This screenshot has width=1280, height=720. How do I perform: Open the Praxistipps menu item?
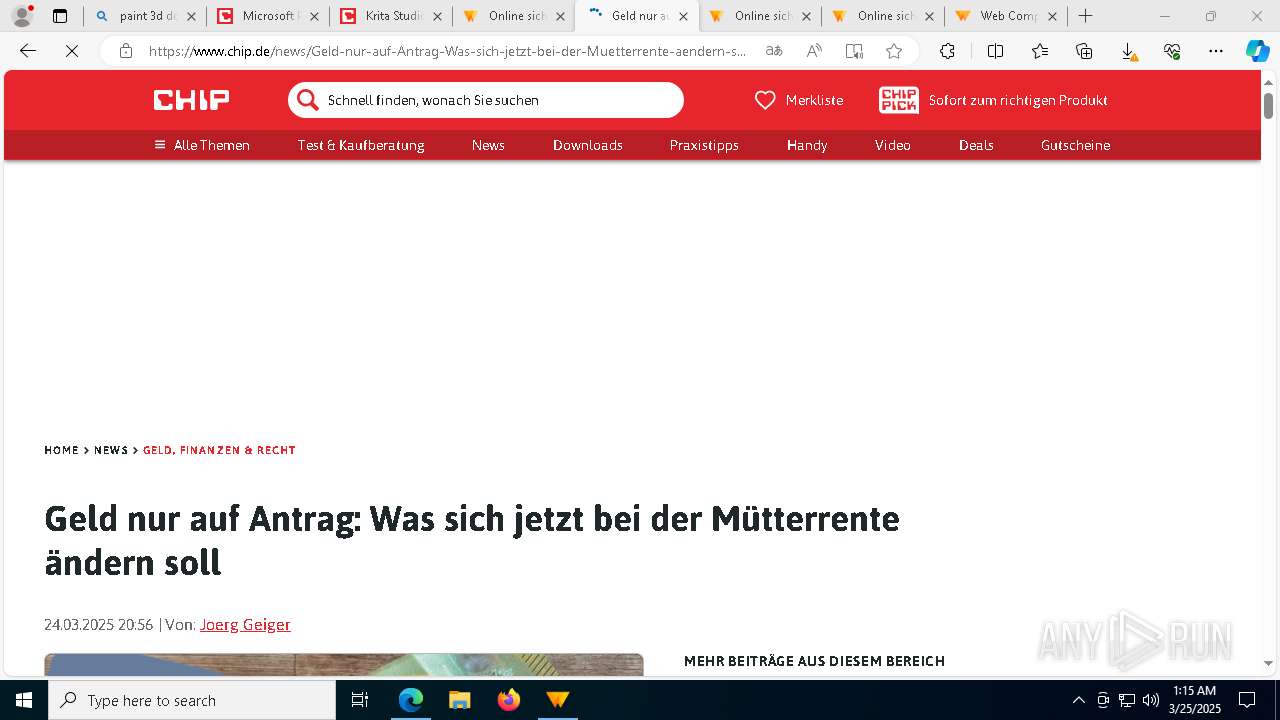point(704,145)
